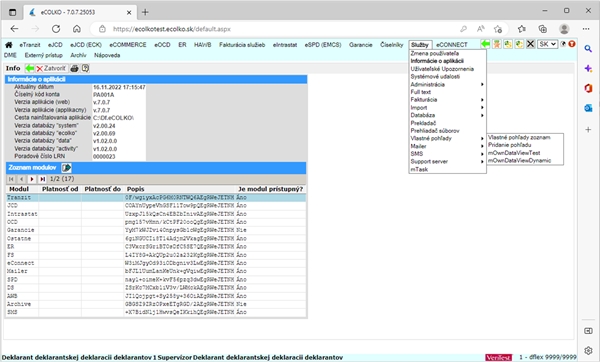Screen dimensions: 600x362
Task: Click PA001A account code value
Action: [x=104, y=95]
